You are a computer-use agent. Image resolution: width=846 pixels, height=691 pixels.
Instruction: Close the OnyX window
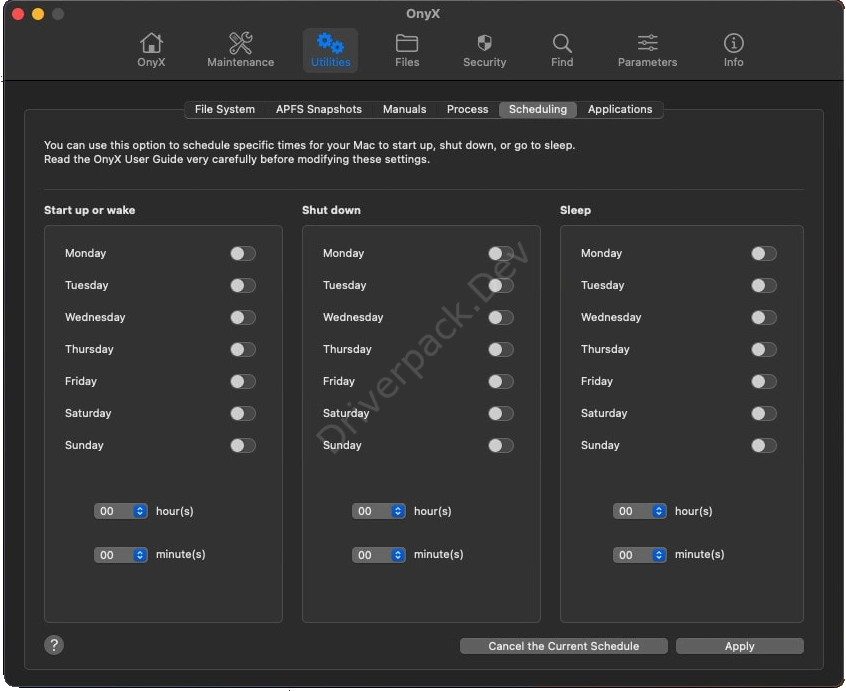(x=18, y=14)
